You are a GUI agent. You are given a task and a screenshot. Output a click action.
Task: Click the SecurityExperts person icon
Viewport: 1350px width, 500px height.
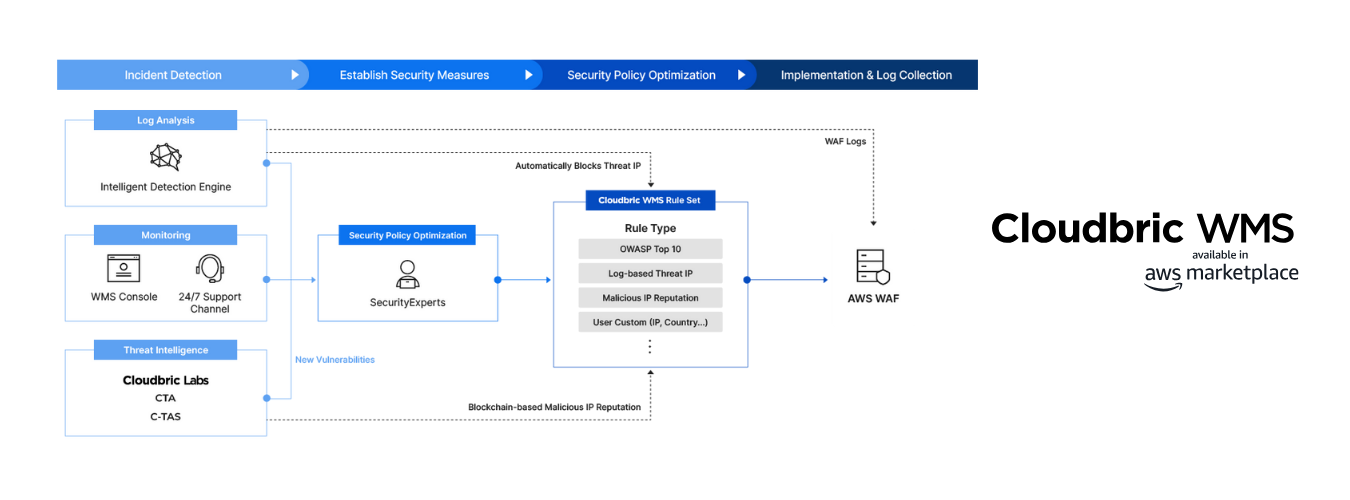click(407, 274)
